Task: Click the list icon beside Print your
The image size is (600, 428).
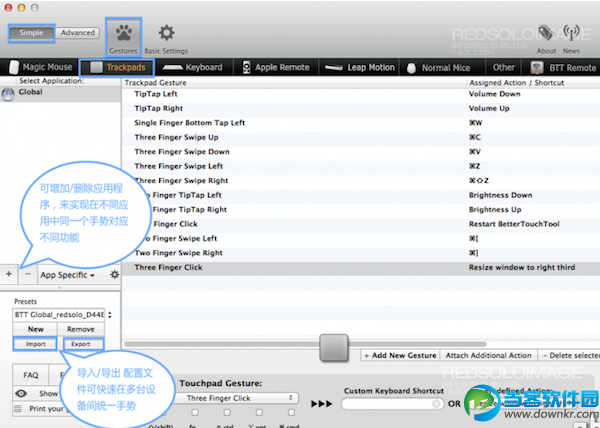Action: 18,408
